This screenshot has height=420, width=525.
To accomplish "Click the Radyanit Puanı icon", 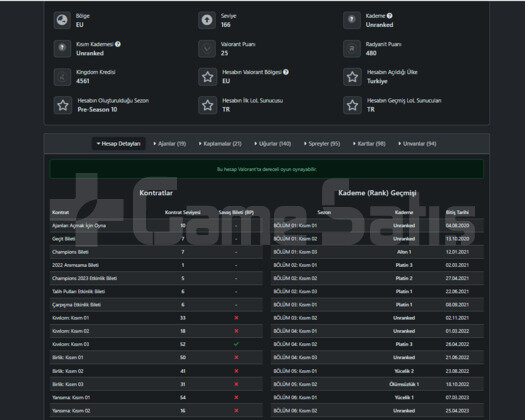I will click(x=352, y=49).
